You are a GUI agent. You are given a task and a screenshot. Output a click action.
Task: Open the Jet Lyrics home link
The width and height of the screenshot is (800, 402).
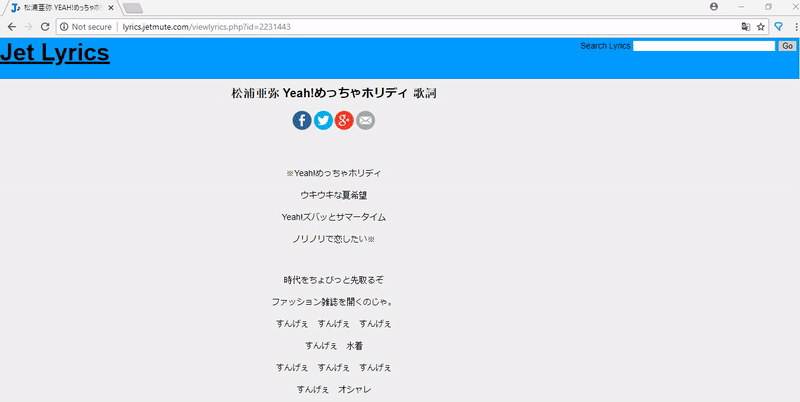pos(55,54)
